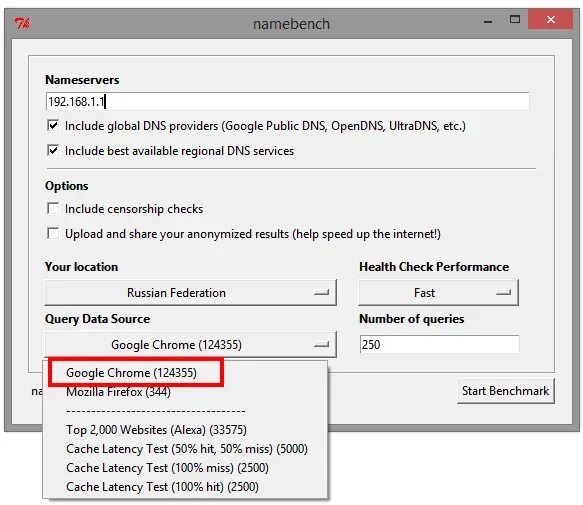The width and height of the screenshot is (583, 505).
Task: Enable Include censorship checks
Action: click(x=53, y=208)
